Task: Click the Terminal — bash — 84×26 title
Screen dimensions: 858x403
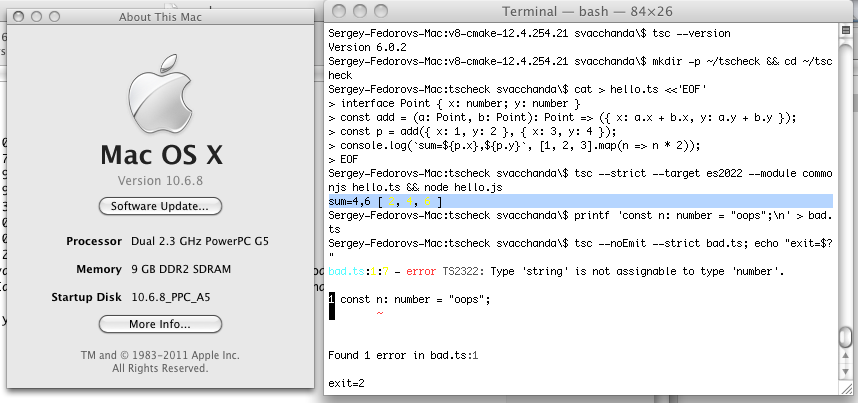Action: (x=587, y=11)
